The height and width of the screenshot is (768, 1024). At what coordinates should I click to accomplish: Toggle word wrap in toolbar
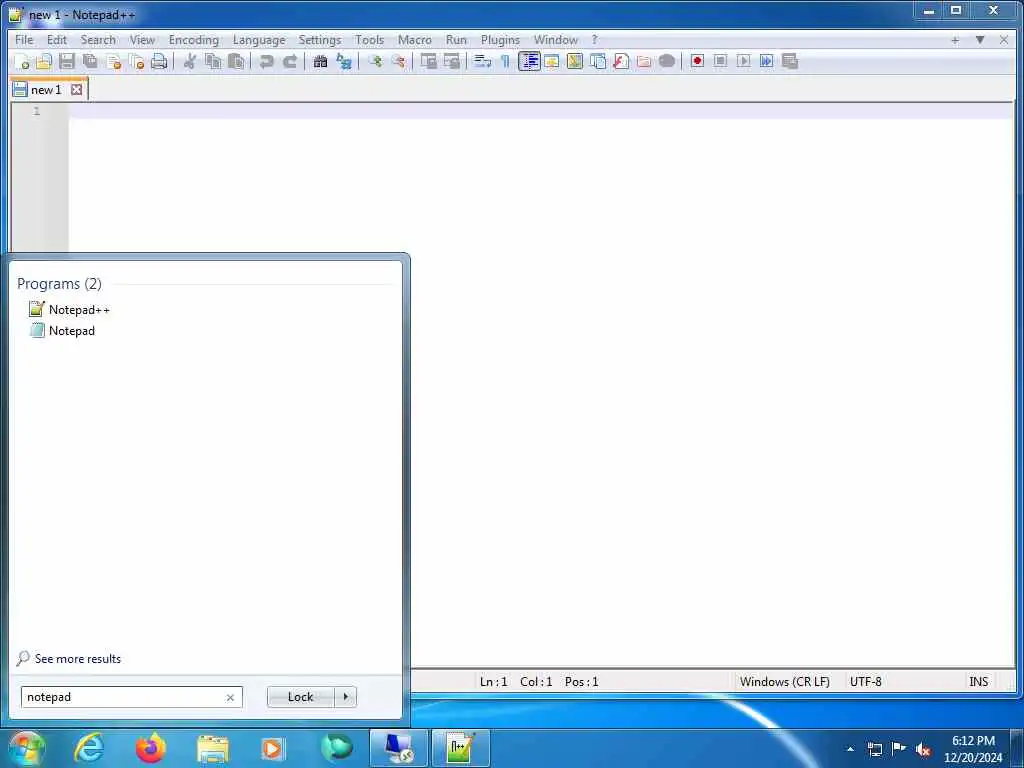coord(483,61)
